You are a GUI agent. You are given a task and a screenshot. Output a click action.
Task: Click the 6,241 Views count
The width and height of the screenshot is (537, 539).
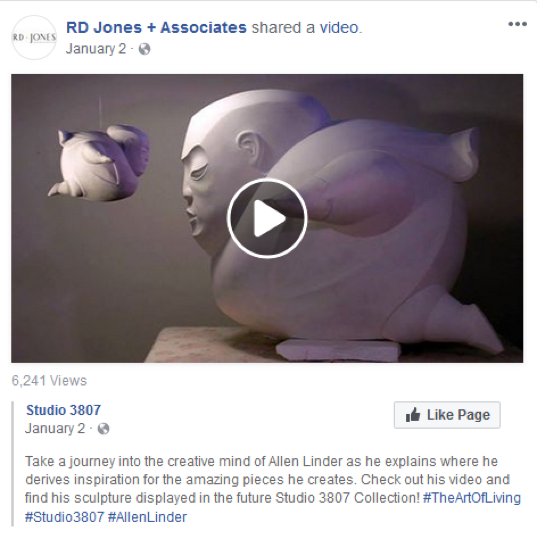(x=49, y=381)
